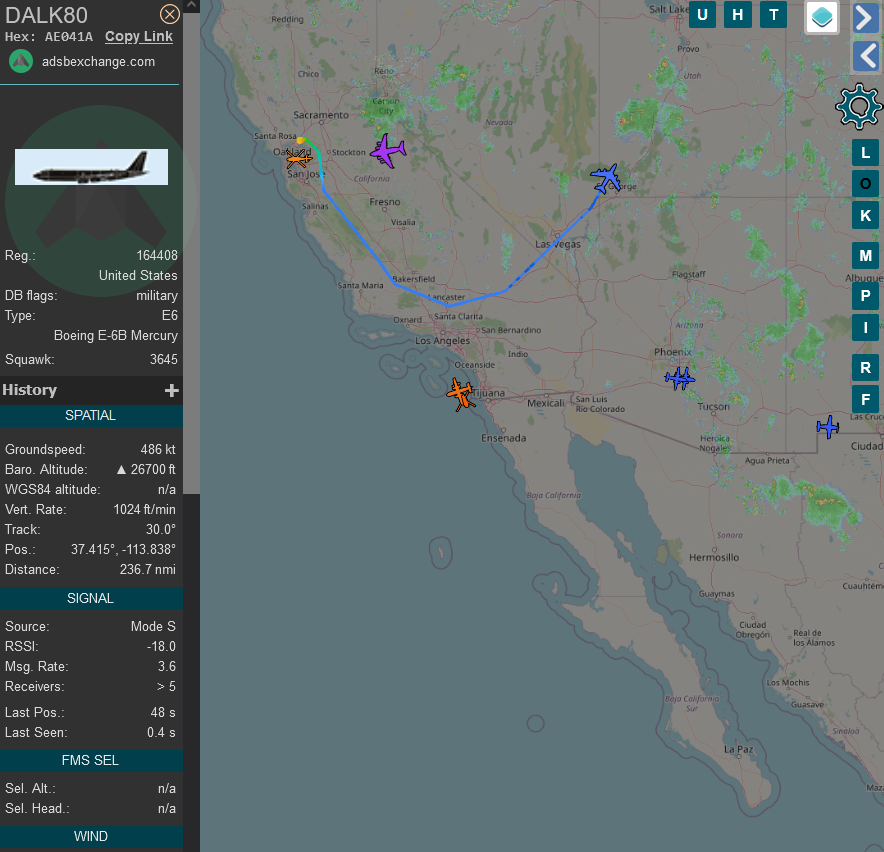Toggle the T map button

(774, 15)
